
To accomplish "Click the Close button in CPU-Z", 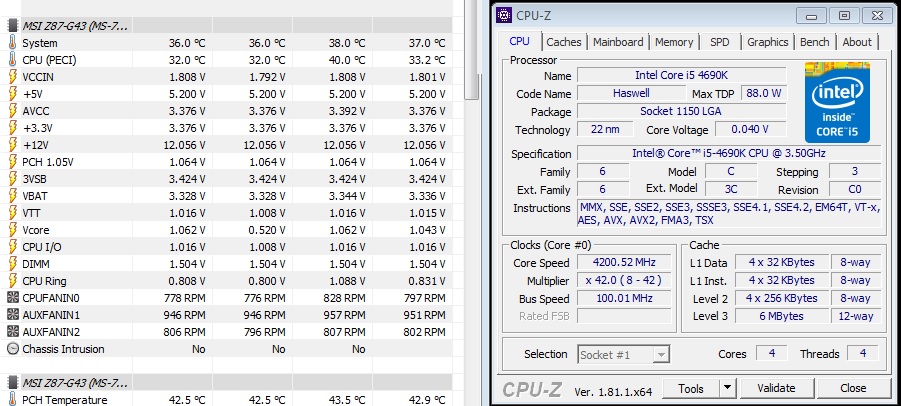I will (x=853, y=389).
